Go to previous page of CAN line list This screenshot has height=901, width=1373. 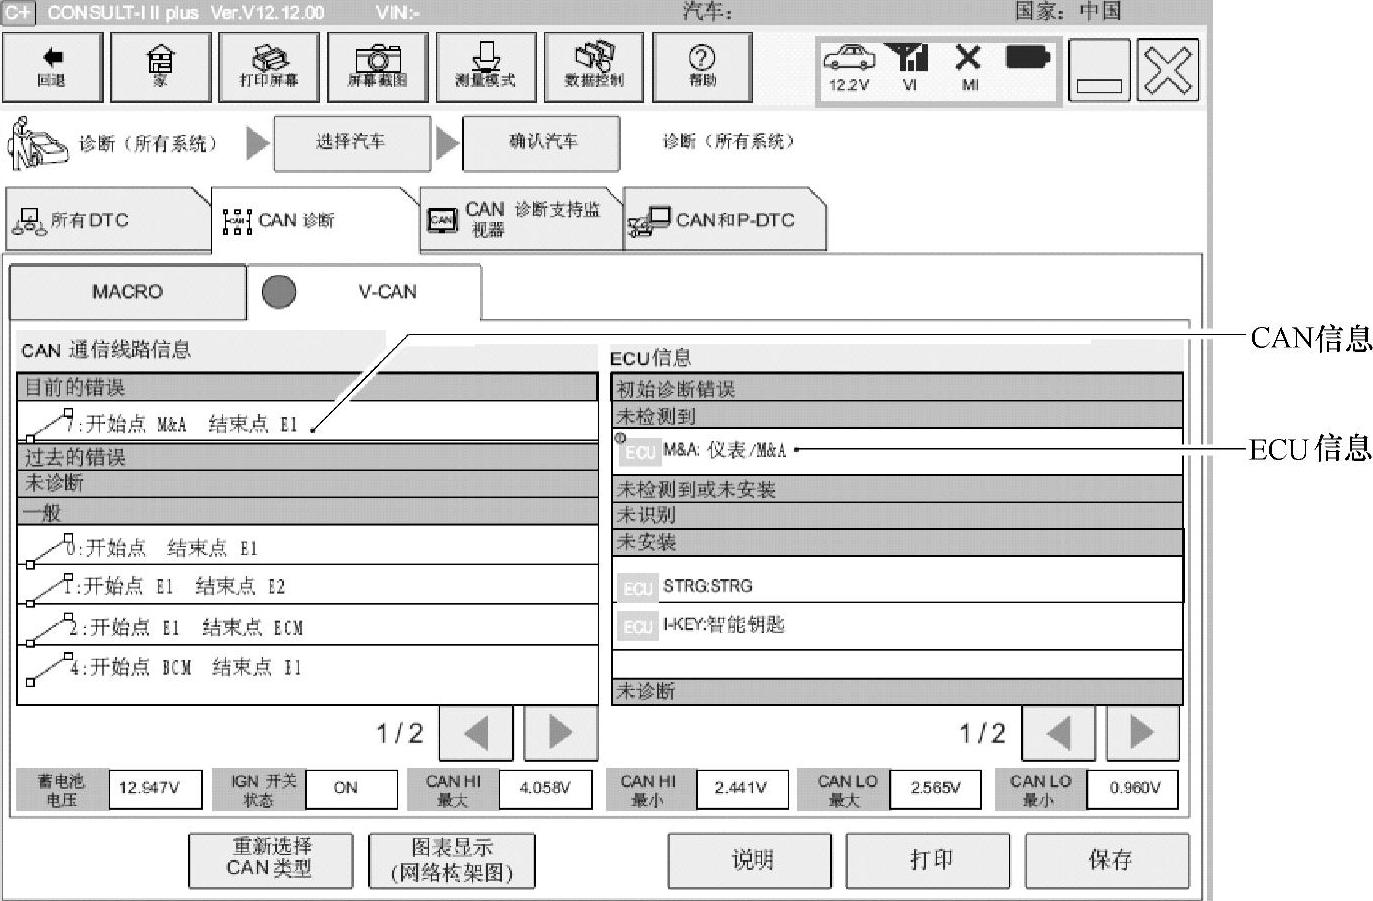tap(476, 732)
